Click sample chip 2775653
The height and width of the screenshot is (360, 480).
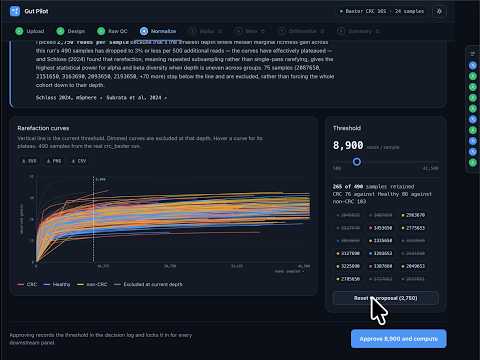[413, 228]
